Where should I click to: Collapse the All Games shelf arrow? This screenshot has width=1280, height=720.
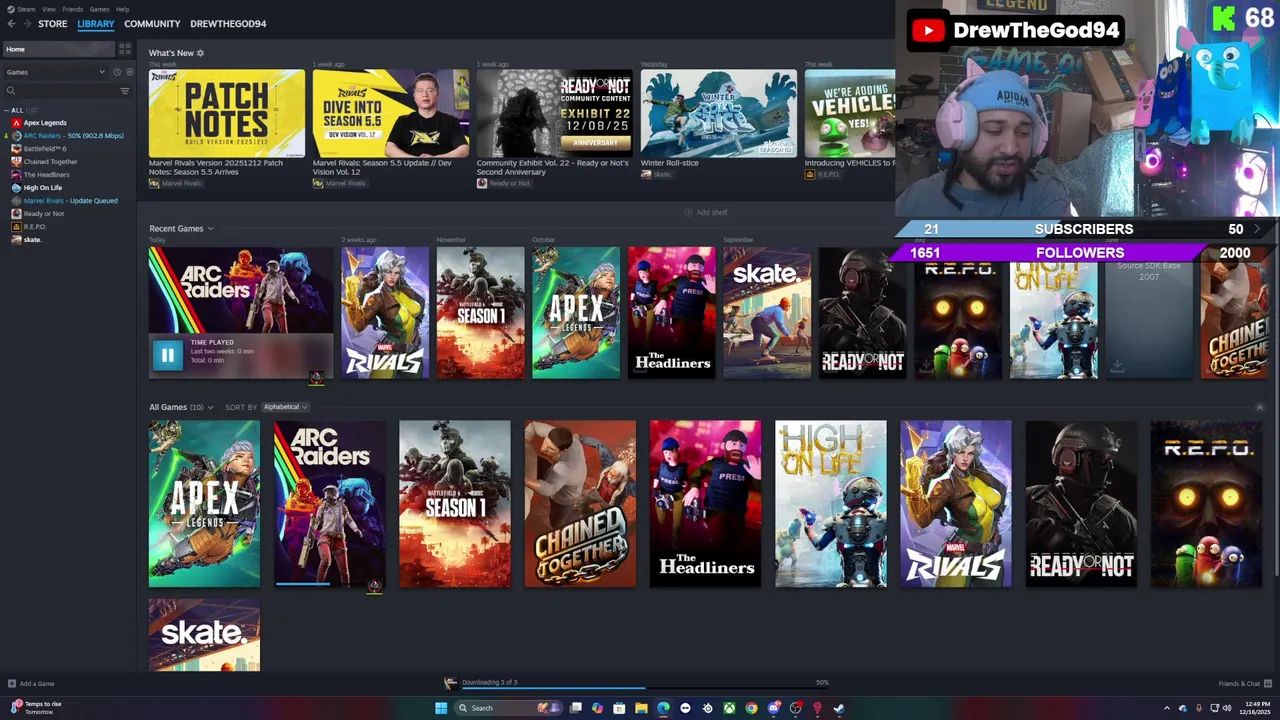1259,407
